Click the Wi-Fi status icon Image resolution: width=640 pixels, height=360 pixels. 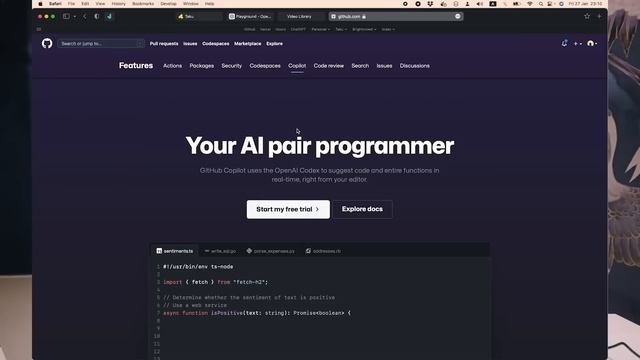click(530, 4)
